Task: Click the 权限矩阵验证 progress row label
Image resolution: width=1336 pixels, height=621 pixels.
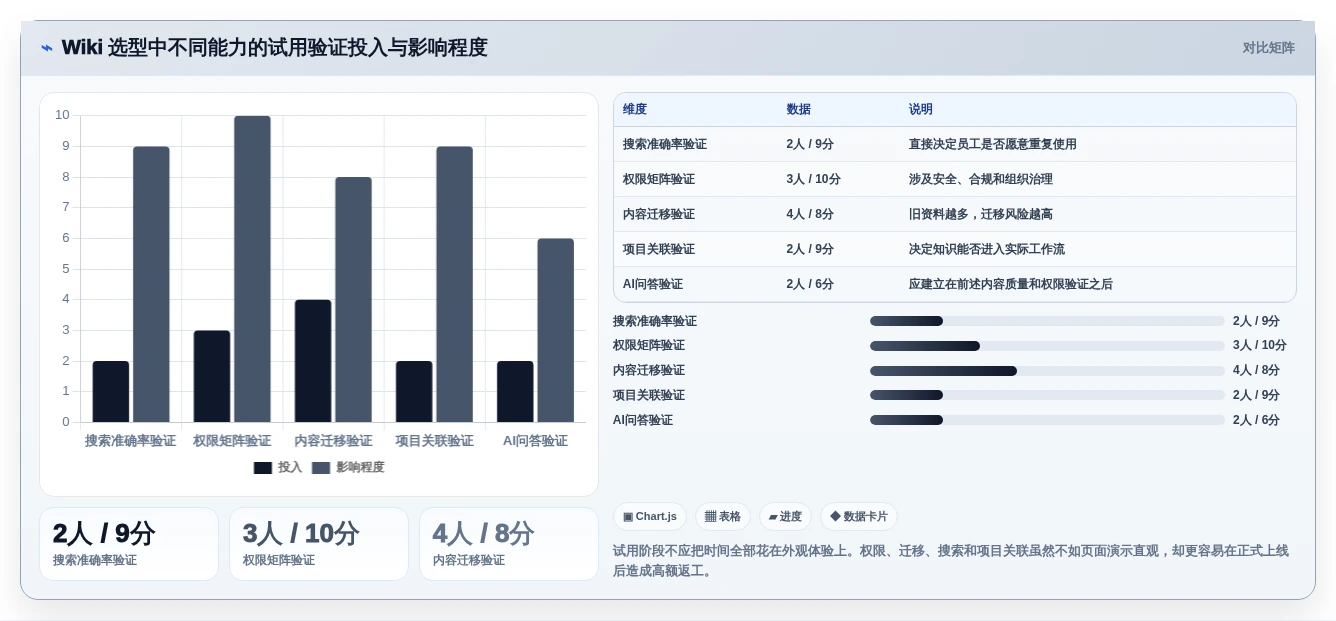Action: tap(649, 346)
